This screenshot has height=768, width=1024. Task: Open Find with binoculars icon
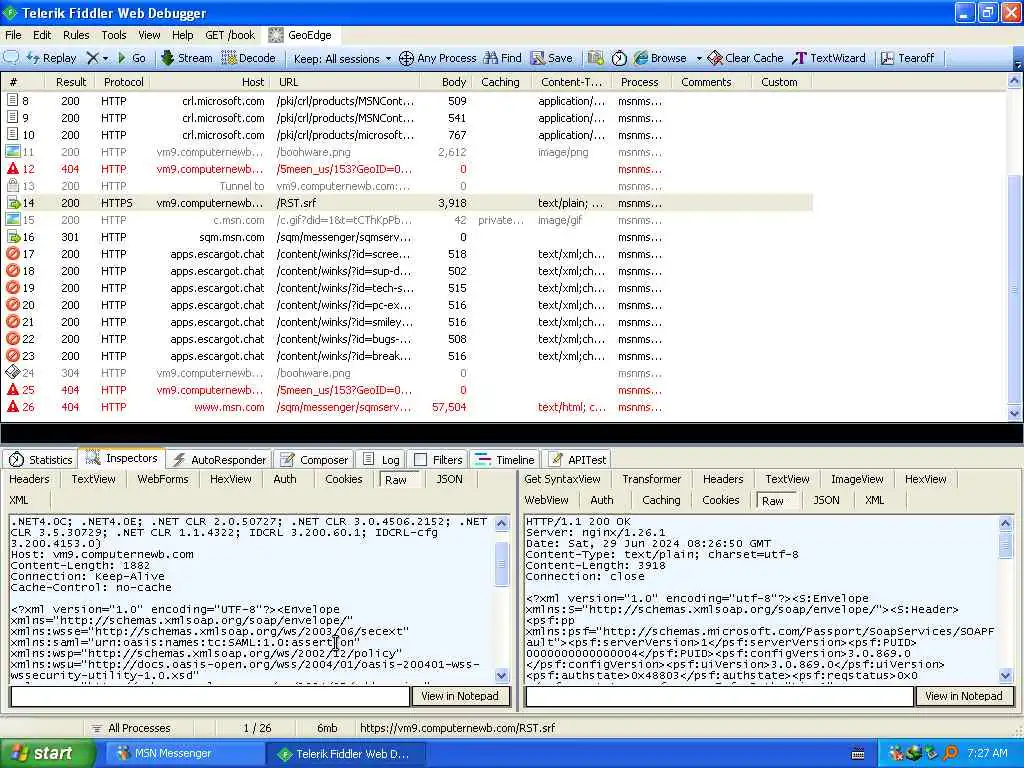[x=503, y=58]
